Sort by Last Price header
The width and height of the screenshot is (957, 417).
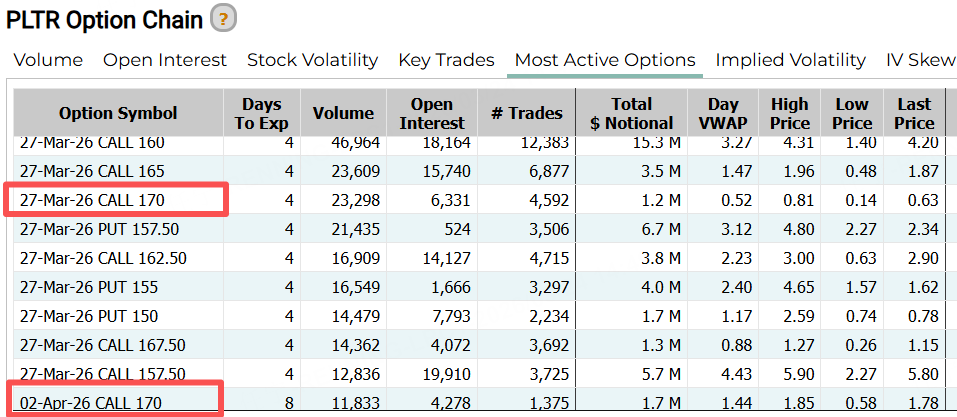pyautogui.click(x=913, y=113)
